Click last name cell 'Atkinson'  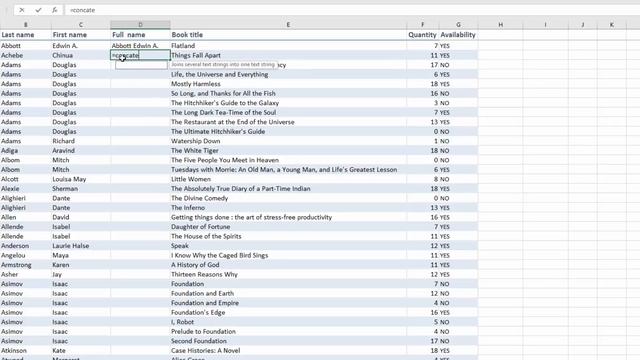coord(26,351)
